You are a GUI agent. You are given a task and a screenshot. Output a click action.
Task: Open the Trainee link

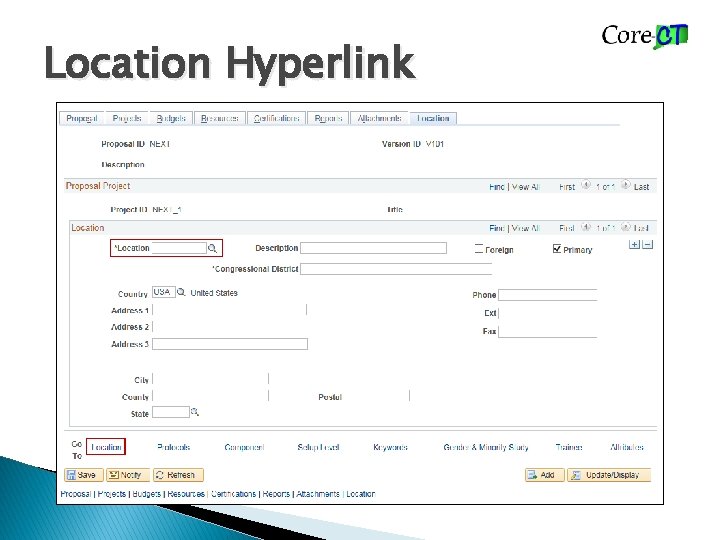(568, 447)
